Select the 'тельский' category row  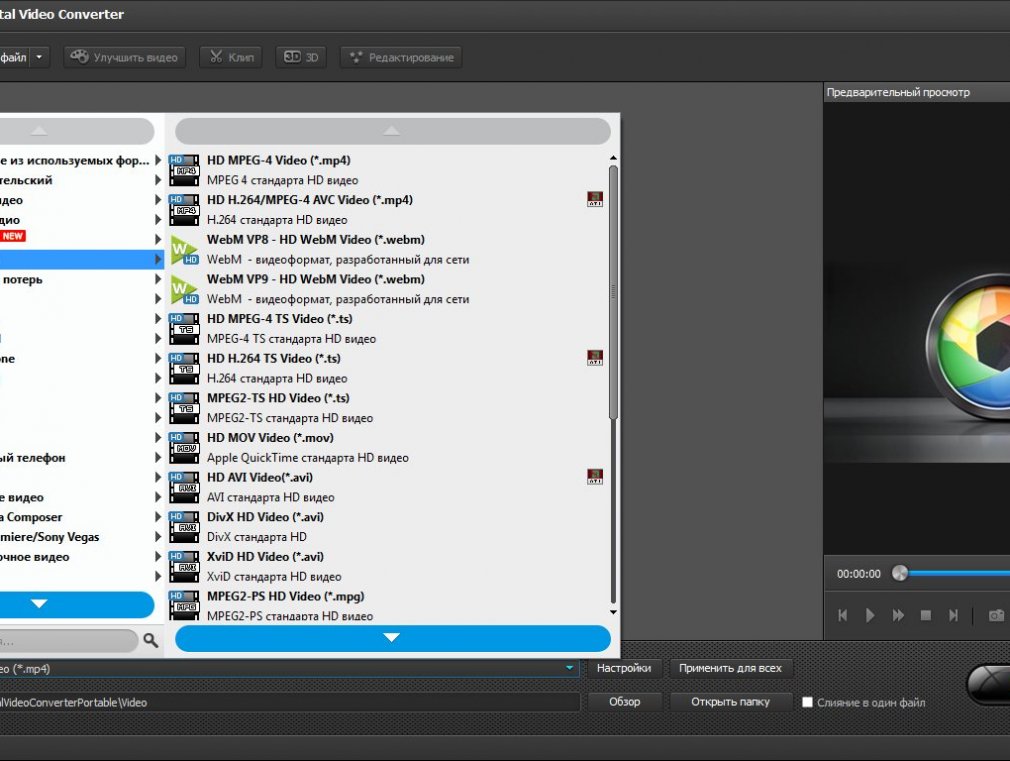pyautogui.click(x=82, y=180)
